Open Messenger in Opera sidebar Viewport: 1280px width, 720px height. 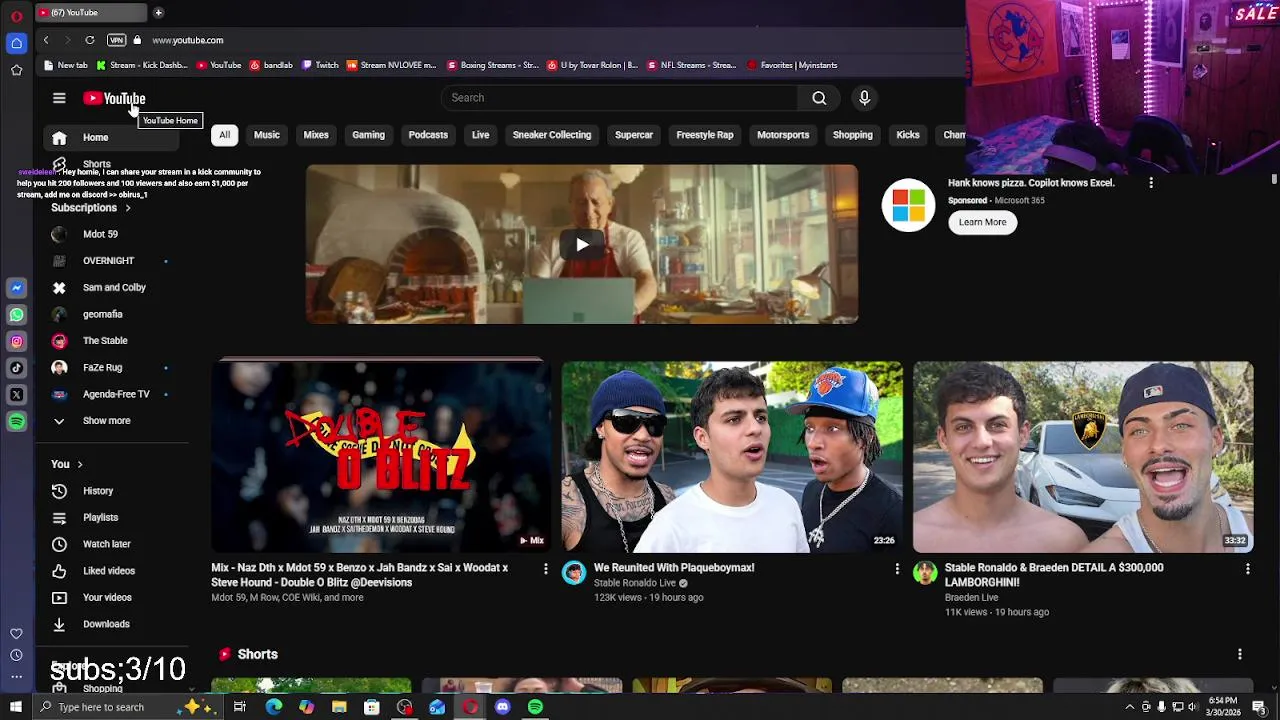click(x=16, y=288)
